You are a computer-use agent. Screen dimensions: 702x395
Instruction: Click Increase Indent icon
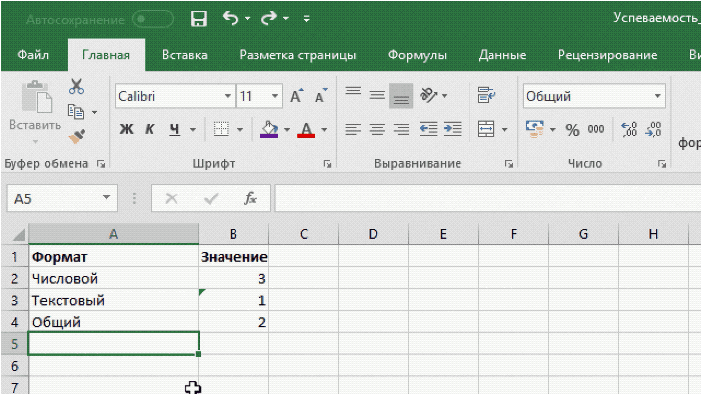(x=453, y=129)
